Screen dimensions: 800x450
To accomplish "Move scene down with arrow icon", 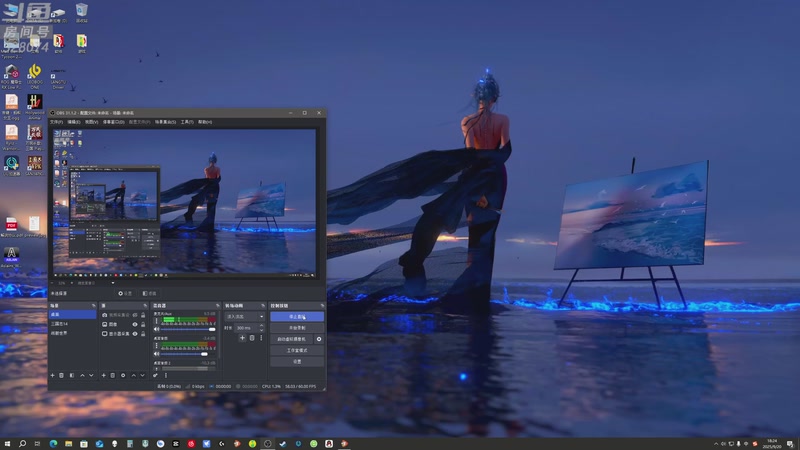I will click(91, 376).
